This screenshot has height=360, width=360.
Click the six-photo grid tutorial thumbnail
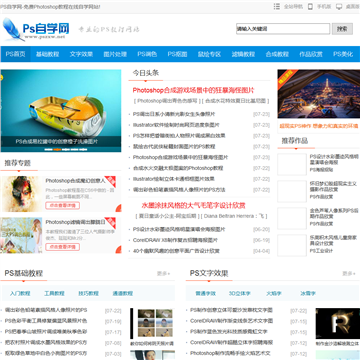[x=152, y=323]
